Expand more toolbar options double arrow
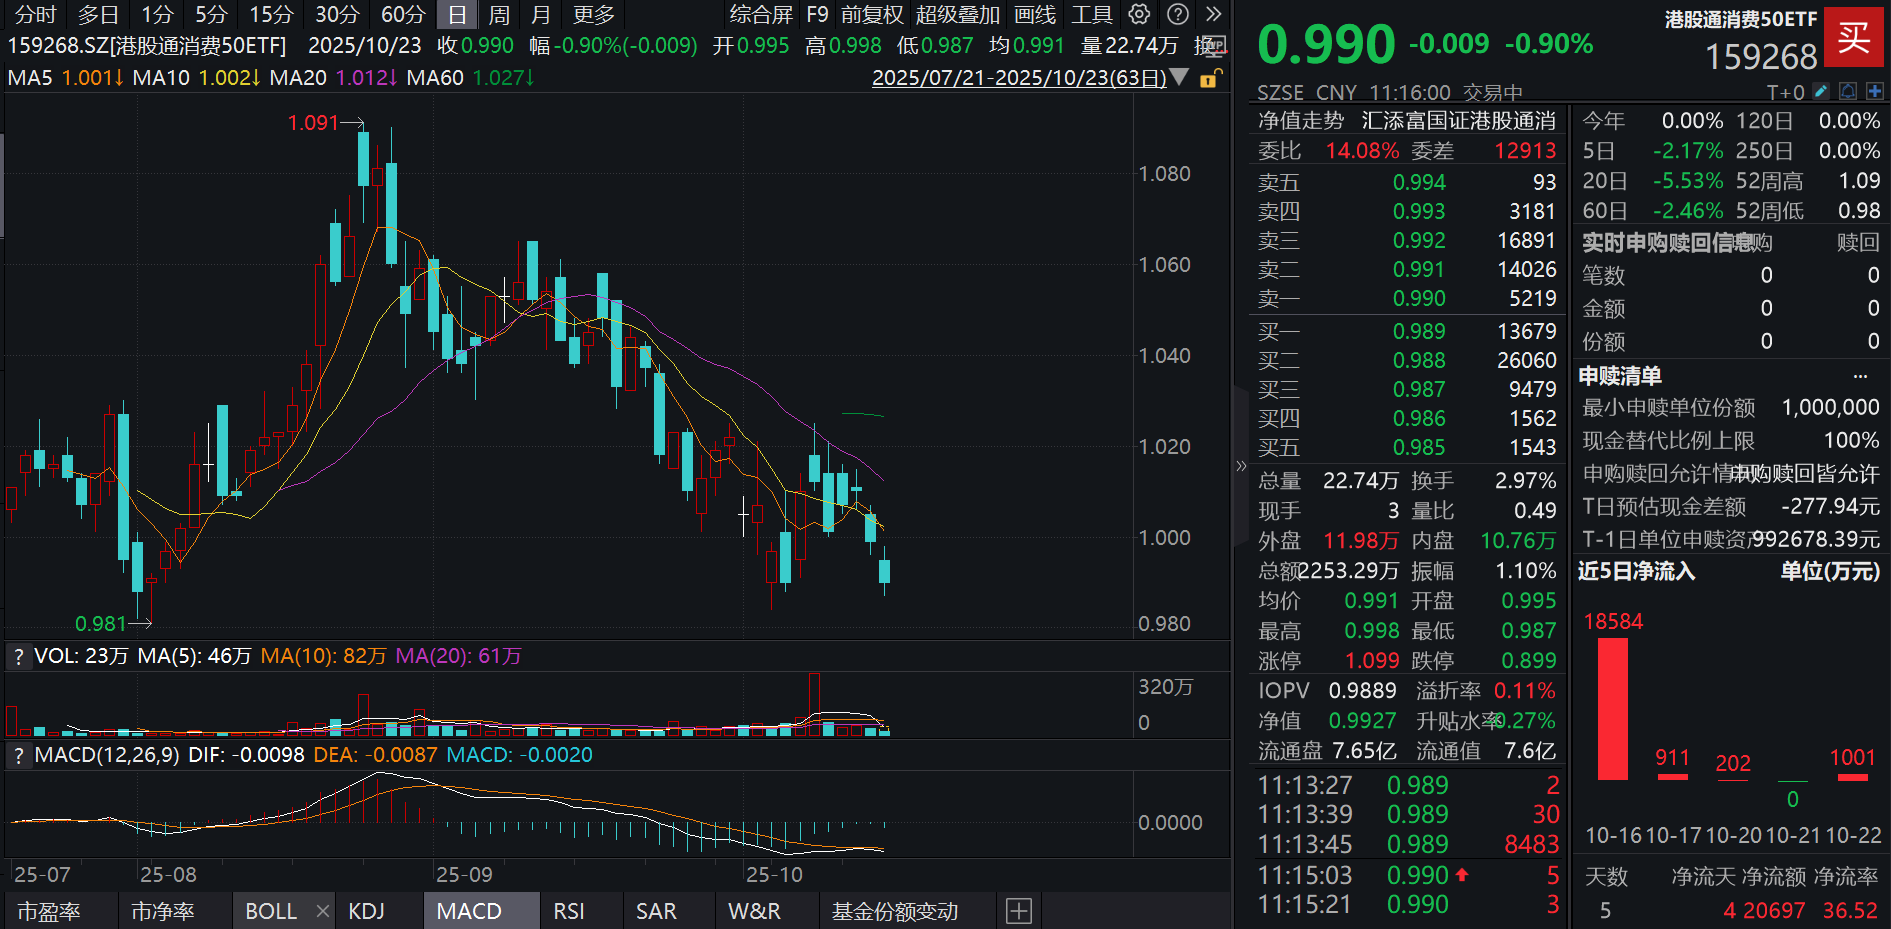Image resolution: width=1891 pixels, height=929 pixels. click(x=1213, y=14)
